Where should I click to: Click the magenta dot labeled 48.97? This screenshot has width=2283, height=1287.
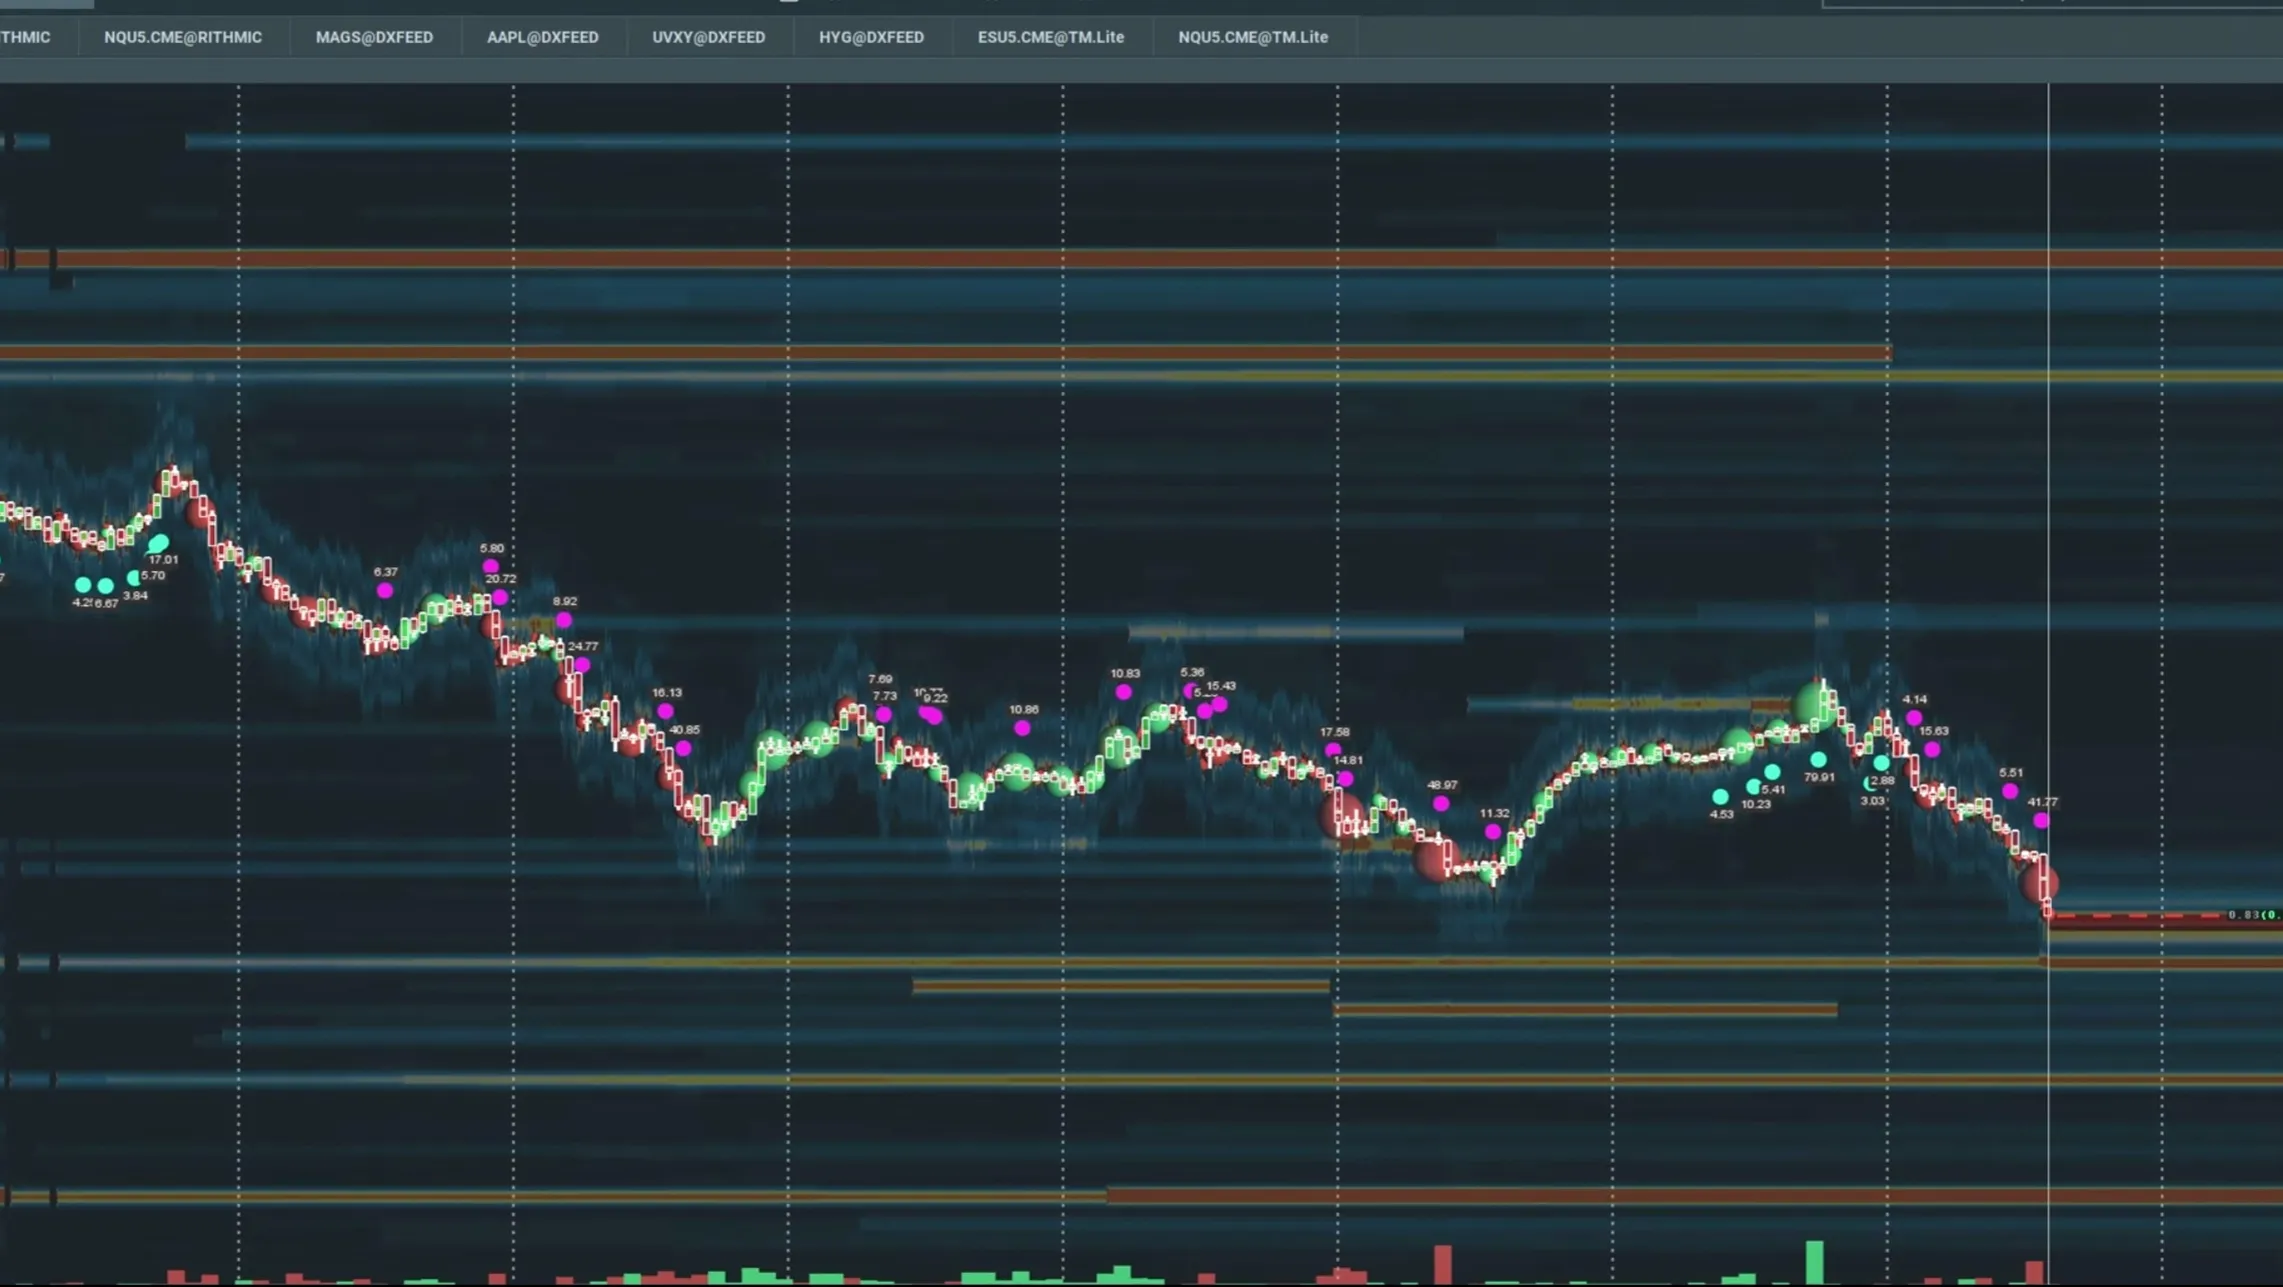(x=1441, y=803)
